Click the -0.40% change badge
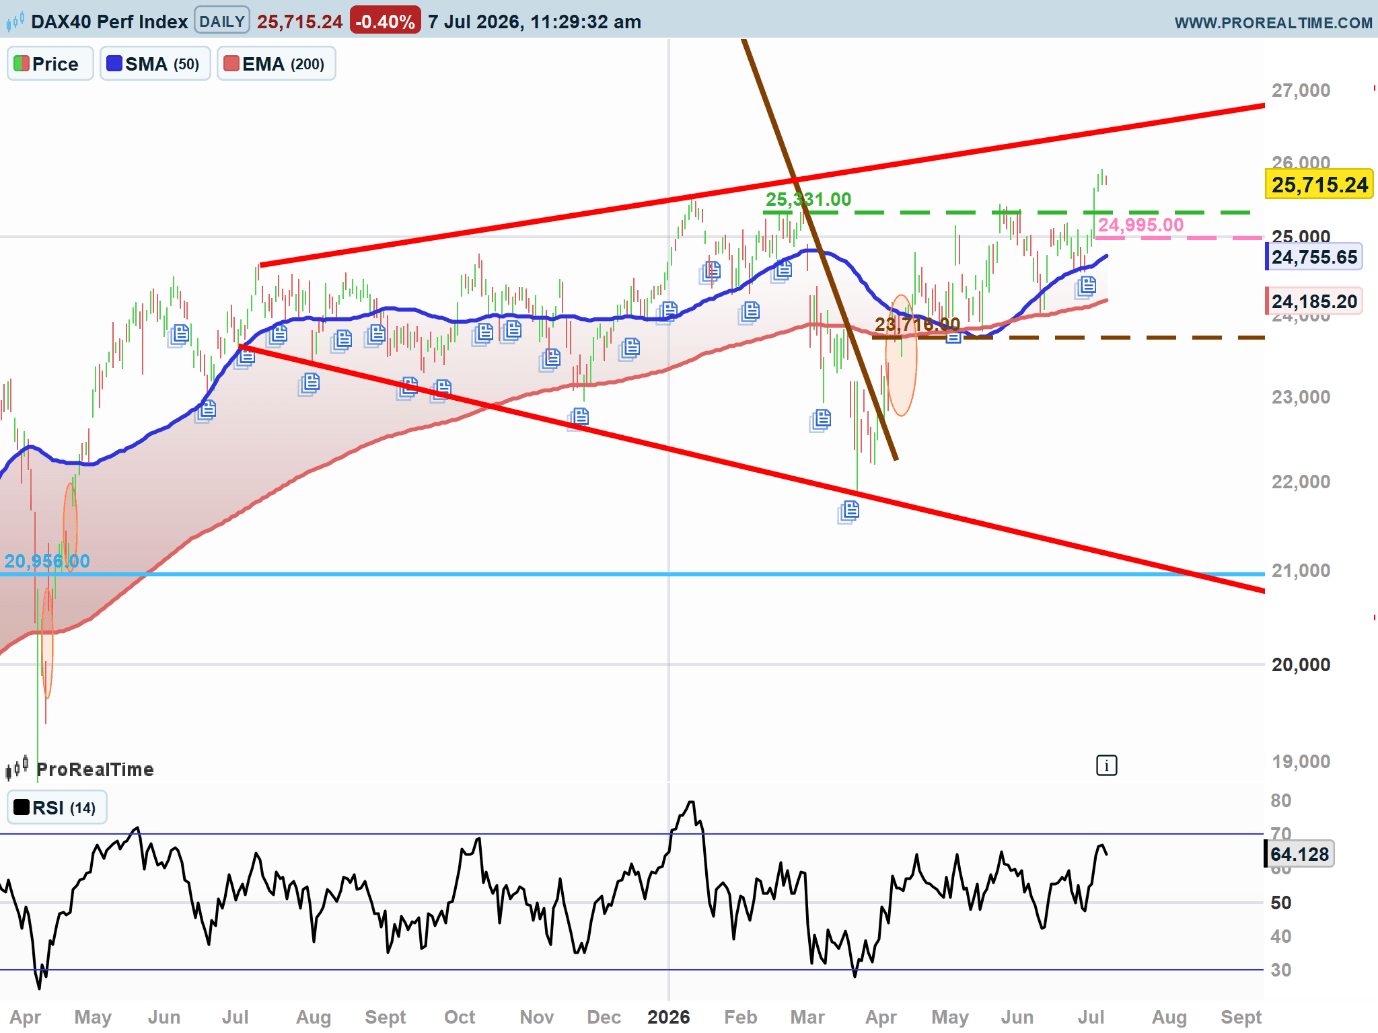 coord(385,21)
